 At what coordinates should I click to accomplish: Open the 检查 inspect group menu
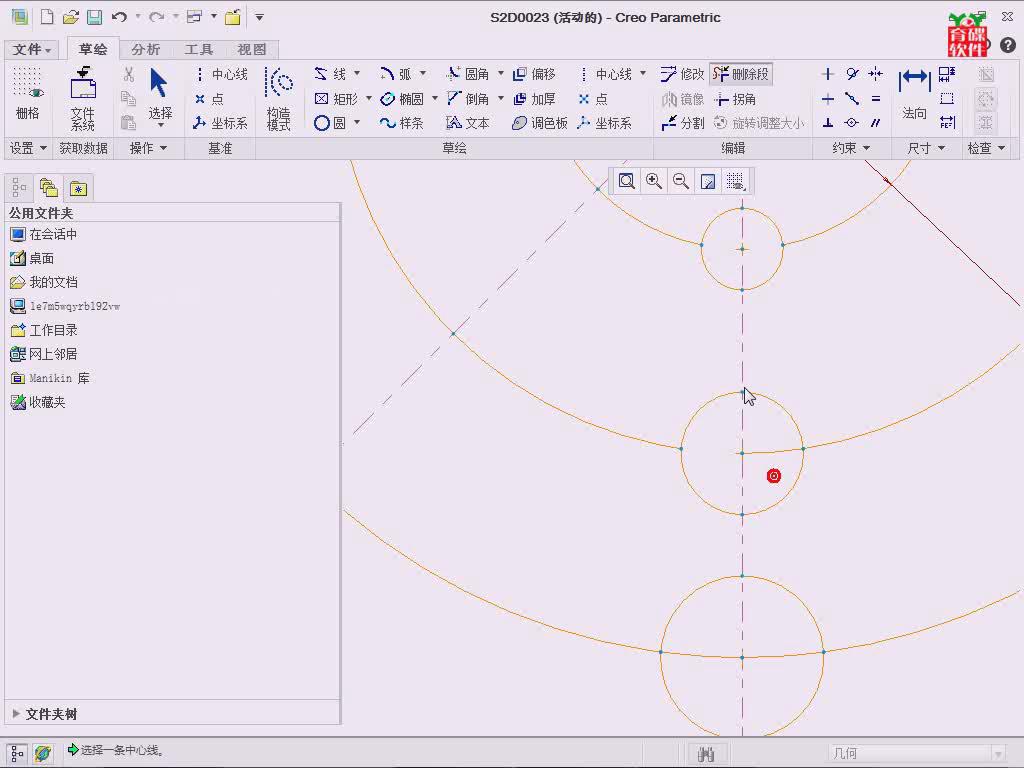coord(986,148)
